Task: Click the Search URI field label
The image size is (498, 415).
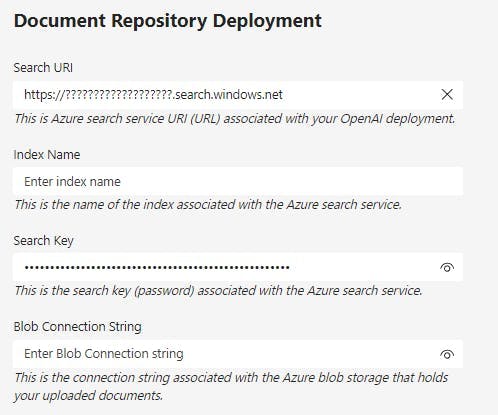Action: pos(43,68)
